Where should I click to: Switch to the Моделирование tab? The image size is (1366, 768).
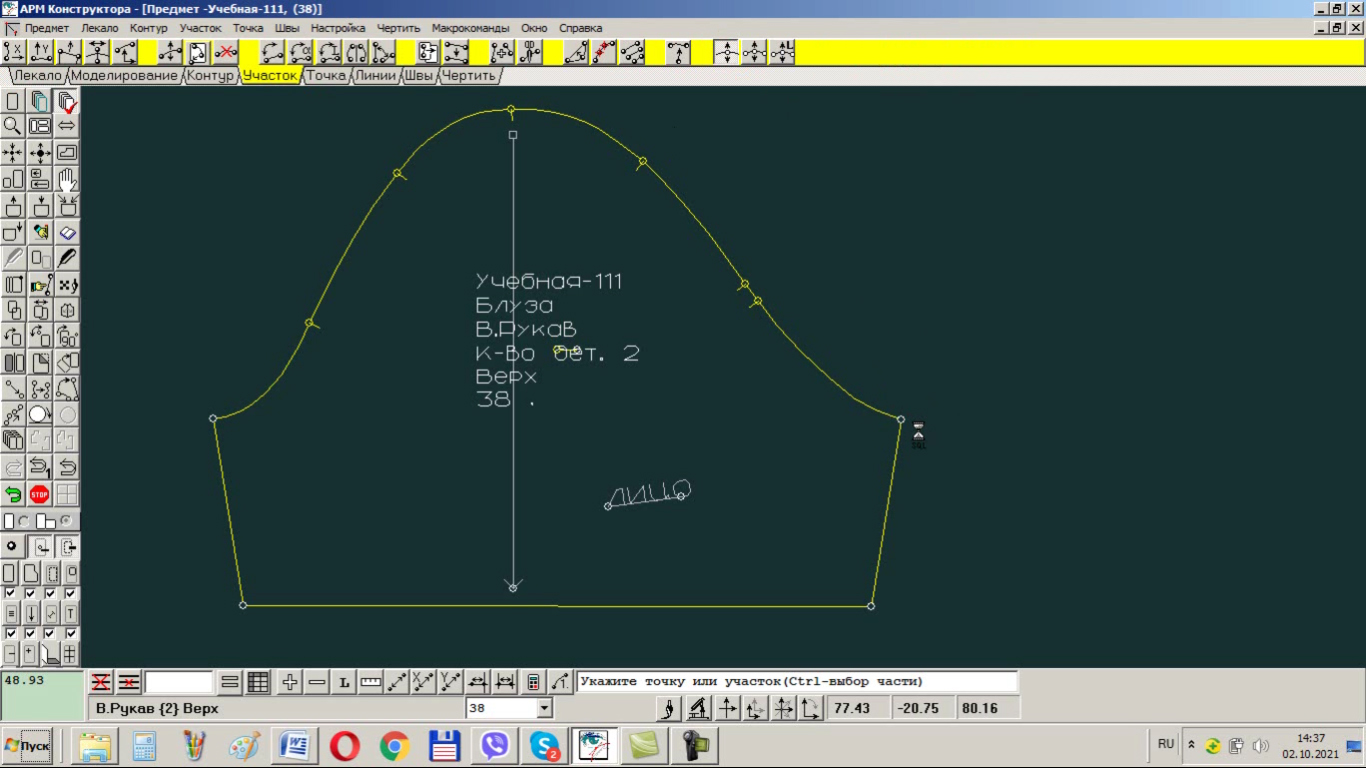pyautogui.click(x=125, y=75)
